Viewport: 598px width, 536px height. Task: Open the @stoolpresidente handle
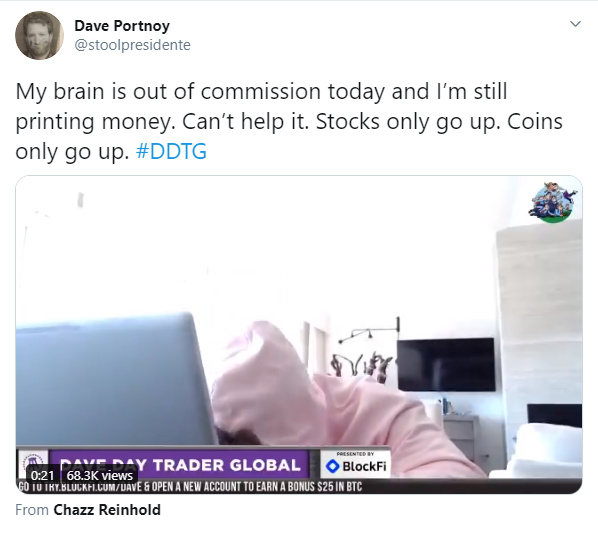click(132, 45)
